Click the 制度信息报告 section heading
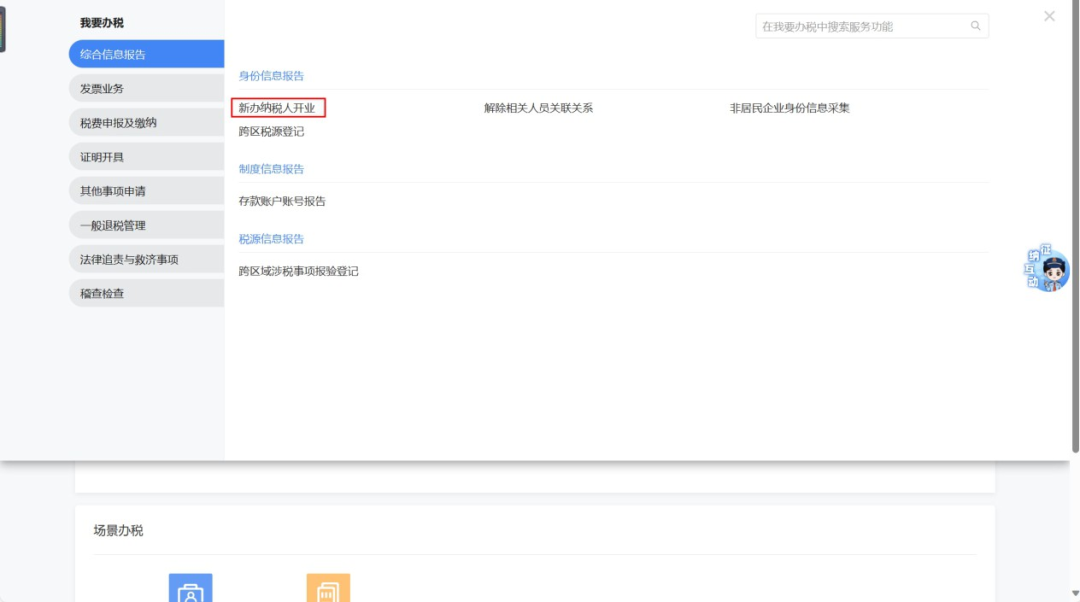Viewport: 1080px width, 602px height. 271,169
